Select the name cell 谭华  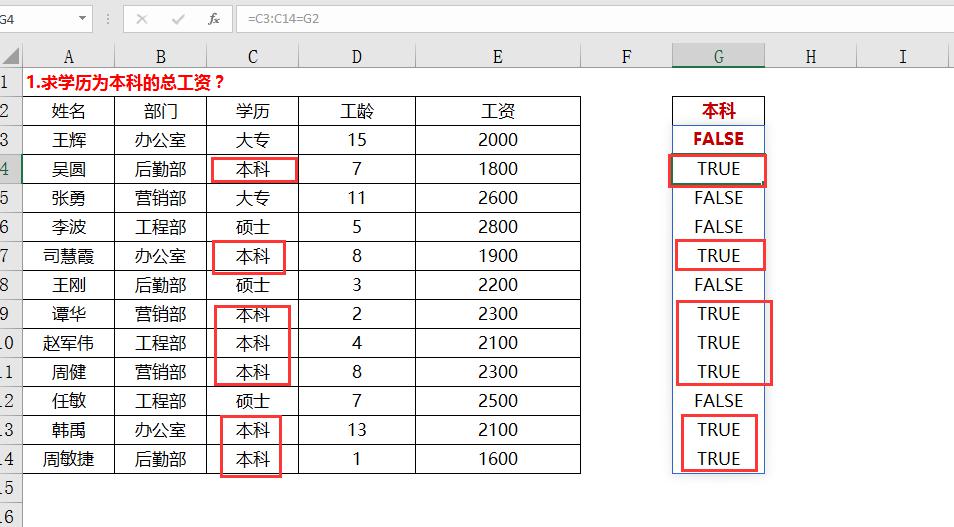[x=69, y=314]
